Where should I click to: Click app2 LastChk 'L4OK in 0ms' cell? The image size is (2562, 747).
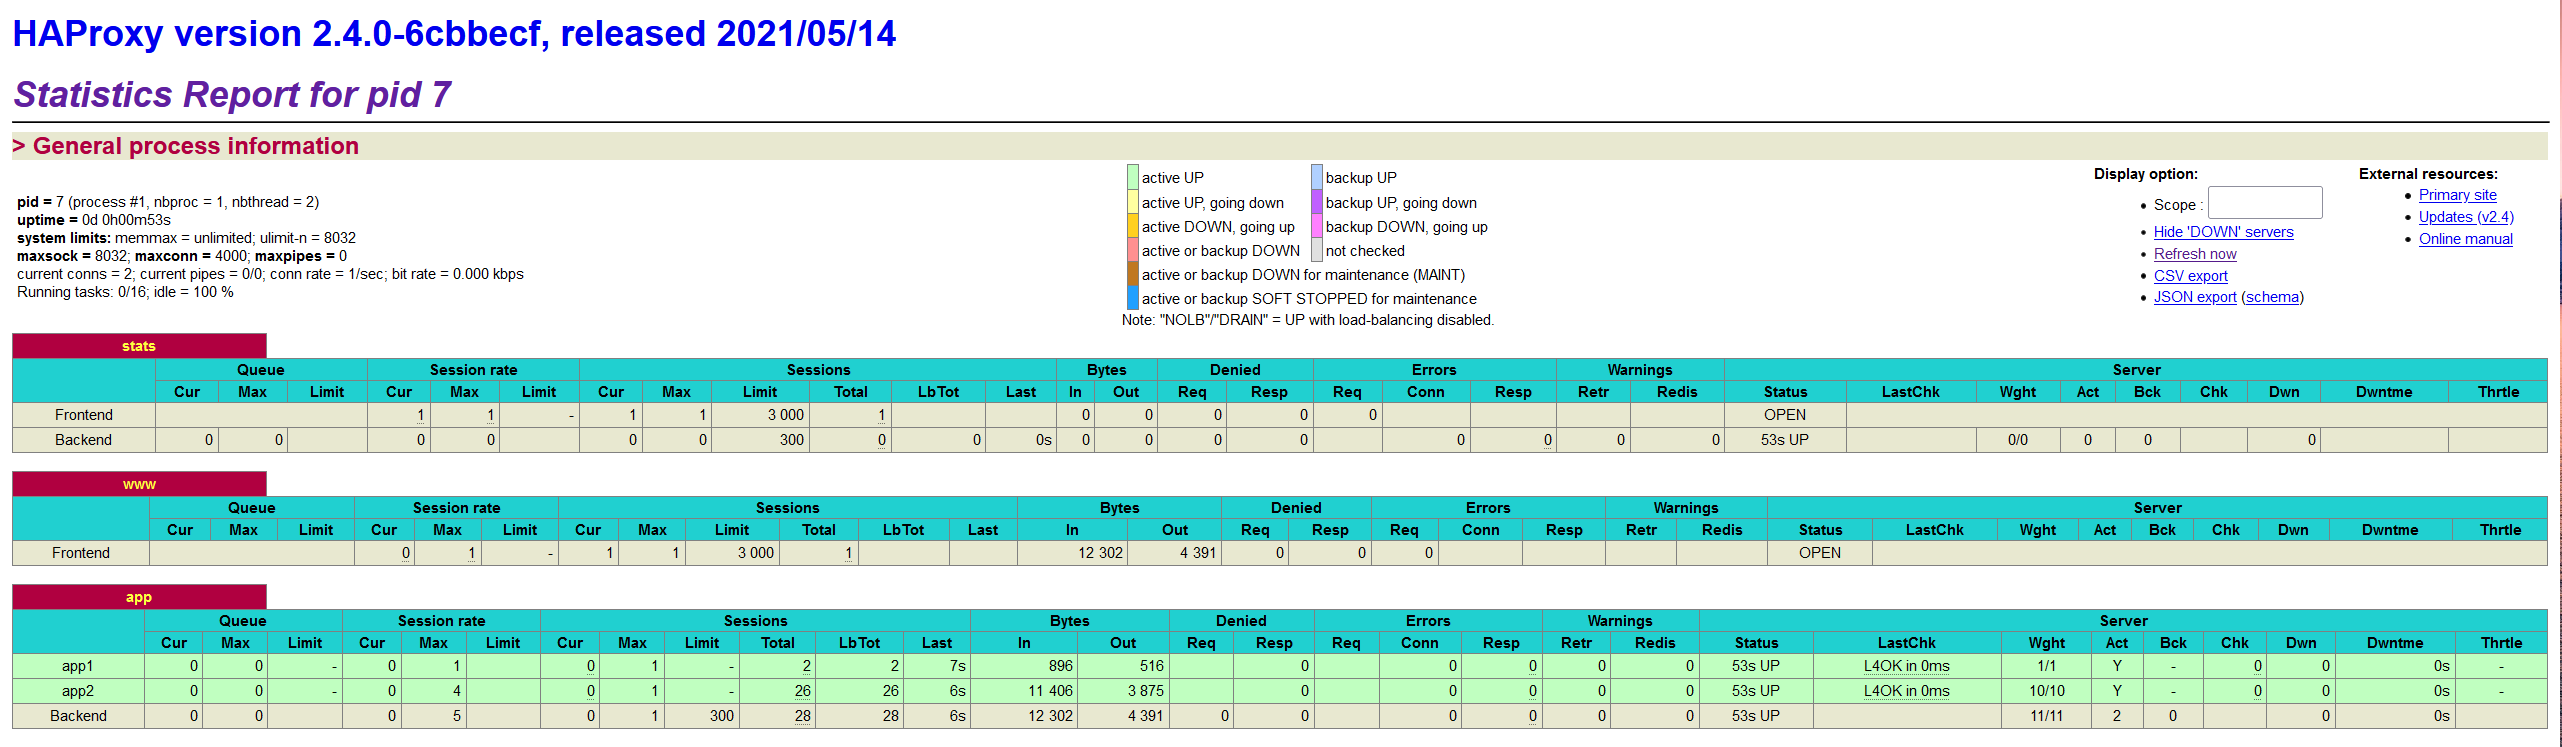point(1906,691)
